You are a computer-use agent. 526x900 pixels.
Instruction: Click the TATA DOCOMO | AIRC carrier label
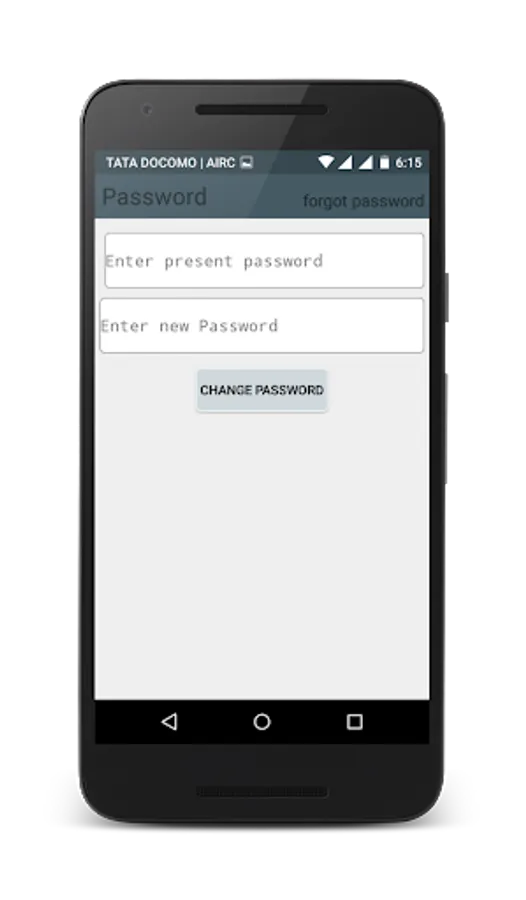[171, 163]
